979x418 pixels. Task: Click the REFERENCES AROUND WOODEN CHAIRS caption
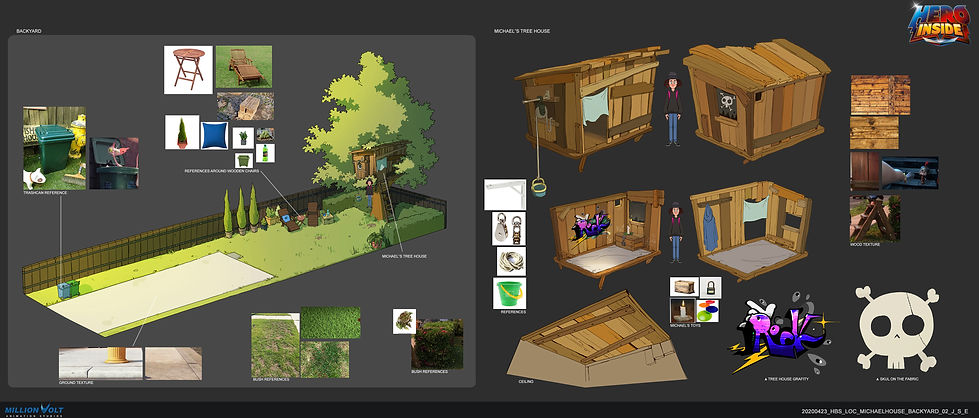click(x=220, y=171)
